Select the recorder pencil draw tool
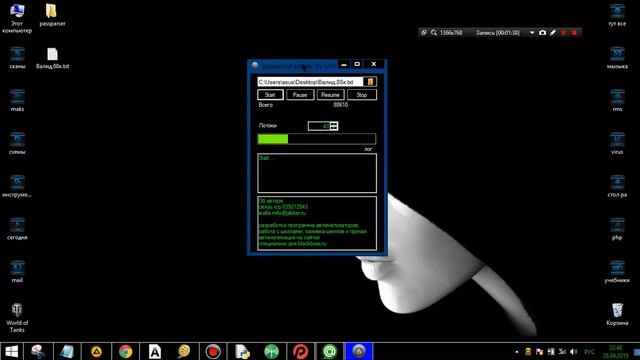 click(x=553, y=33)
